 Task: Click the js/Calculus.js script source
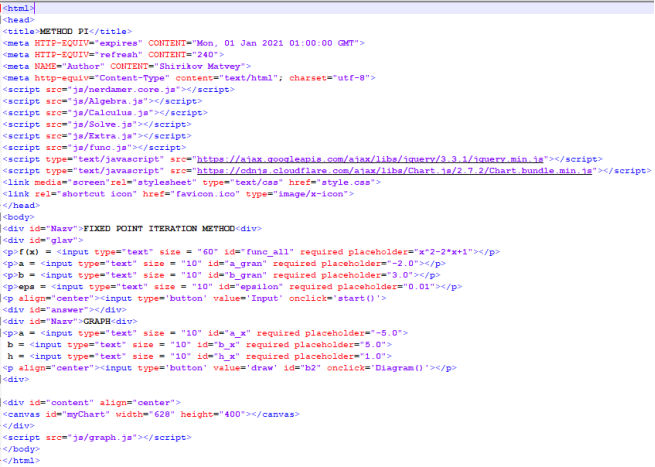tap(112, 113)
